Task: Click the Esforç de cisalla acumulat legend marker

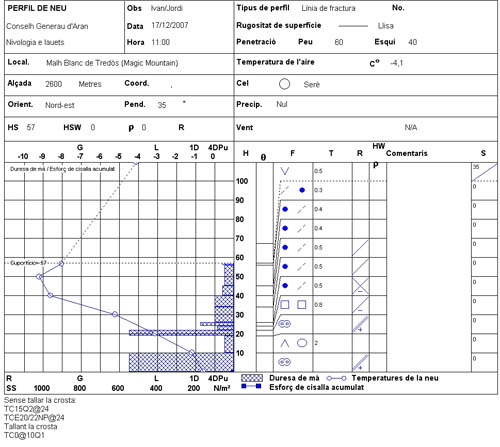Action: (x=251, y=386)
